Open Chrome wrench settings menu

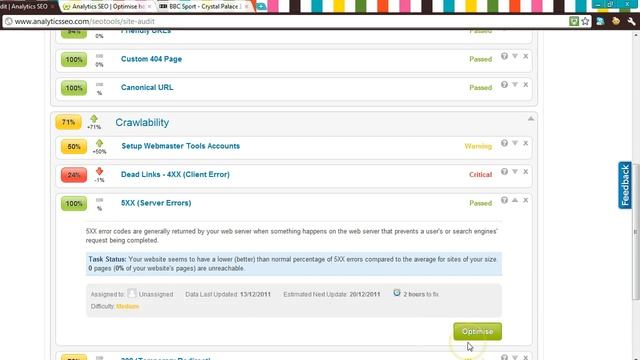coord(631,21)
